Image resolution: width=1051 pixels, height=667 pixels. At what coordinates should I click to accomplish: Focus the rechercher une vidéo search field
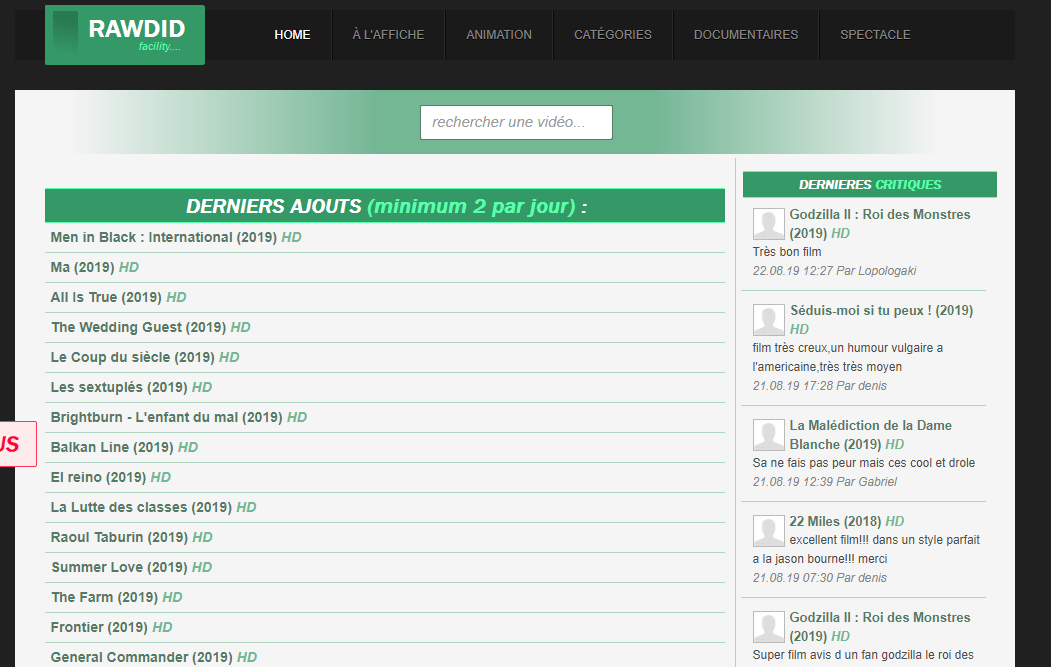pos(516,123)
